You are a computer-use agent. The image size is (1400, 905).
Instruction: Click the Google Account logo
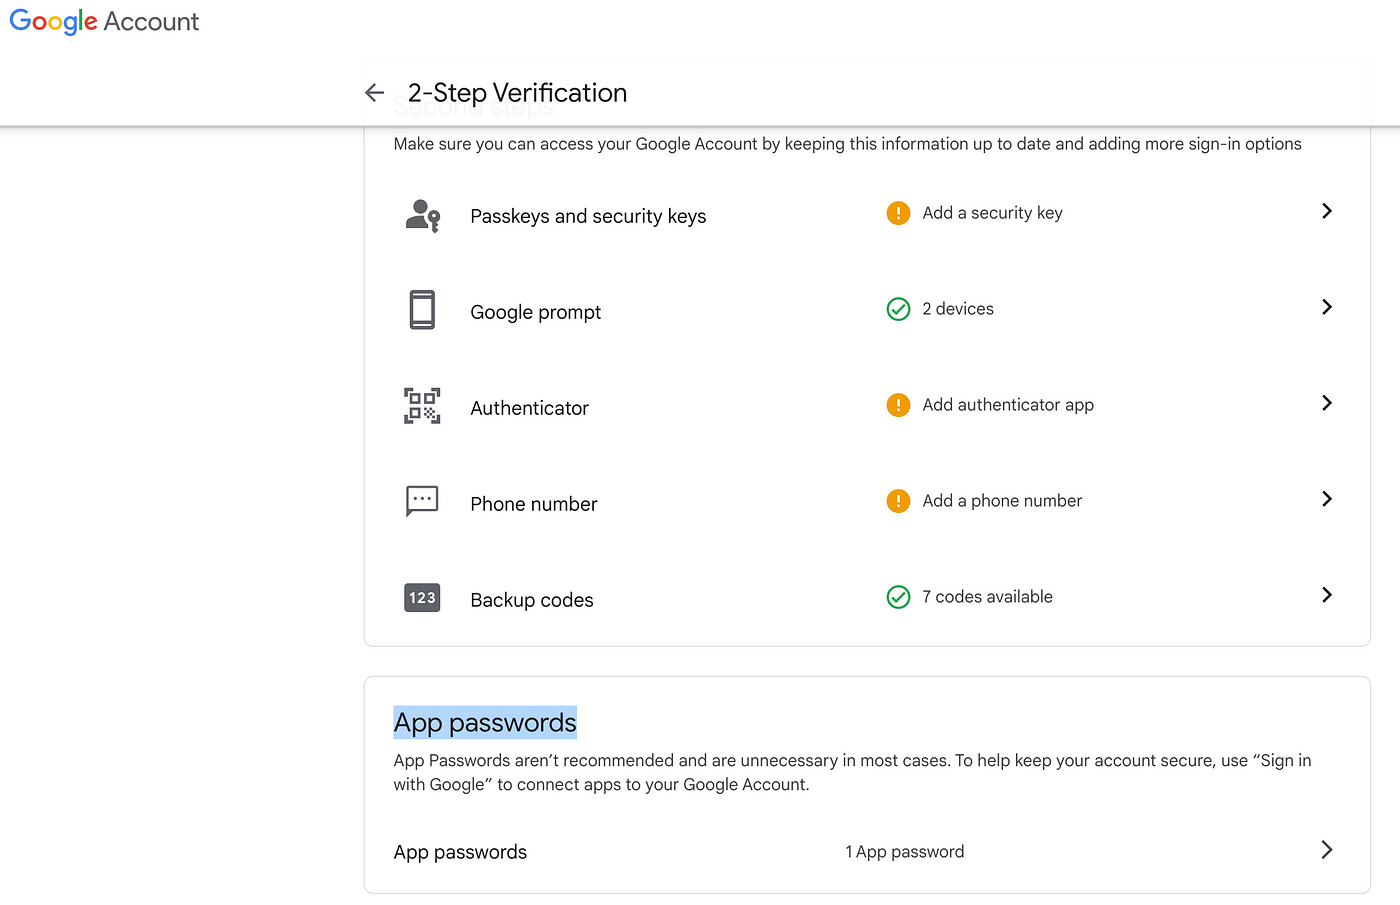104,22
